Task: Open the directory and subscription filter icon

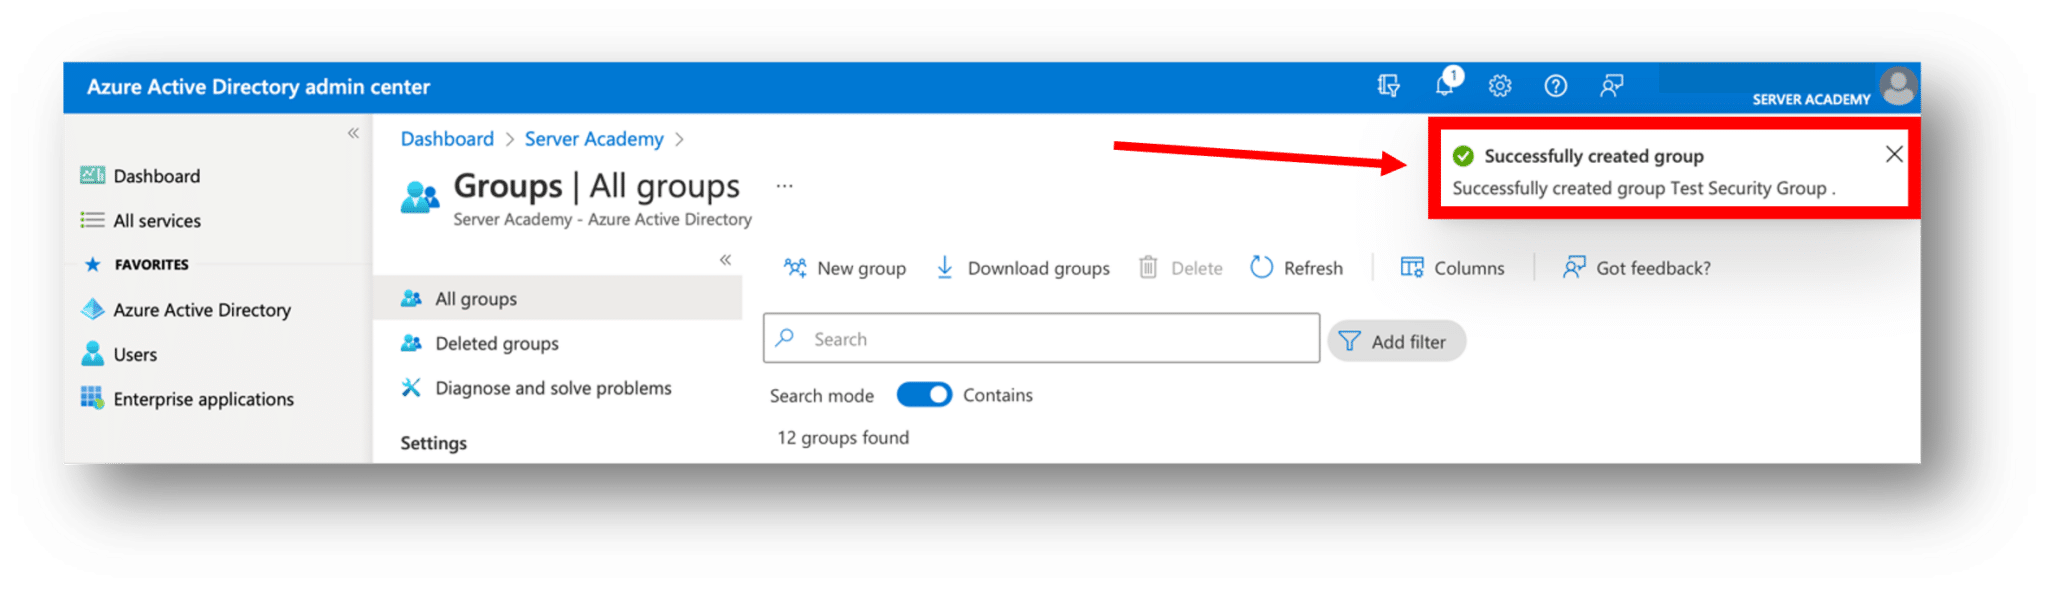Action: [1388, 86]
